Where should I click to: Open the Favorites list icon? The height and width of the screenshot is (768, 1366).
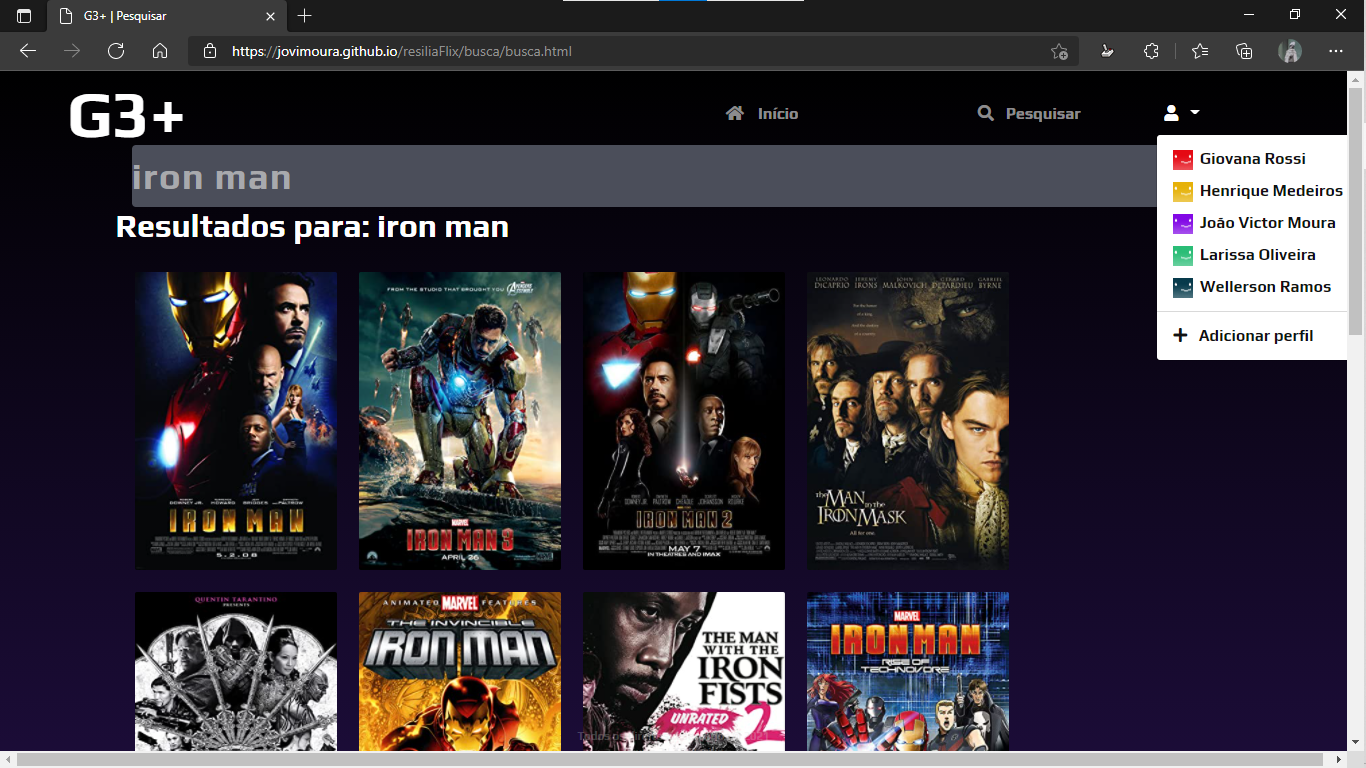coord(1200,51)
